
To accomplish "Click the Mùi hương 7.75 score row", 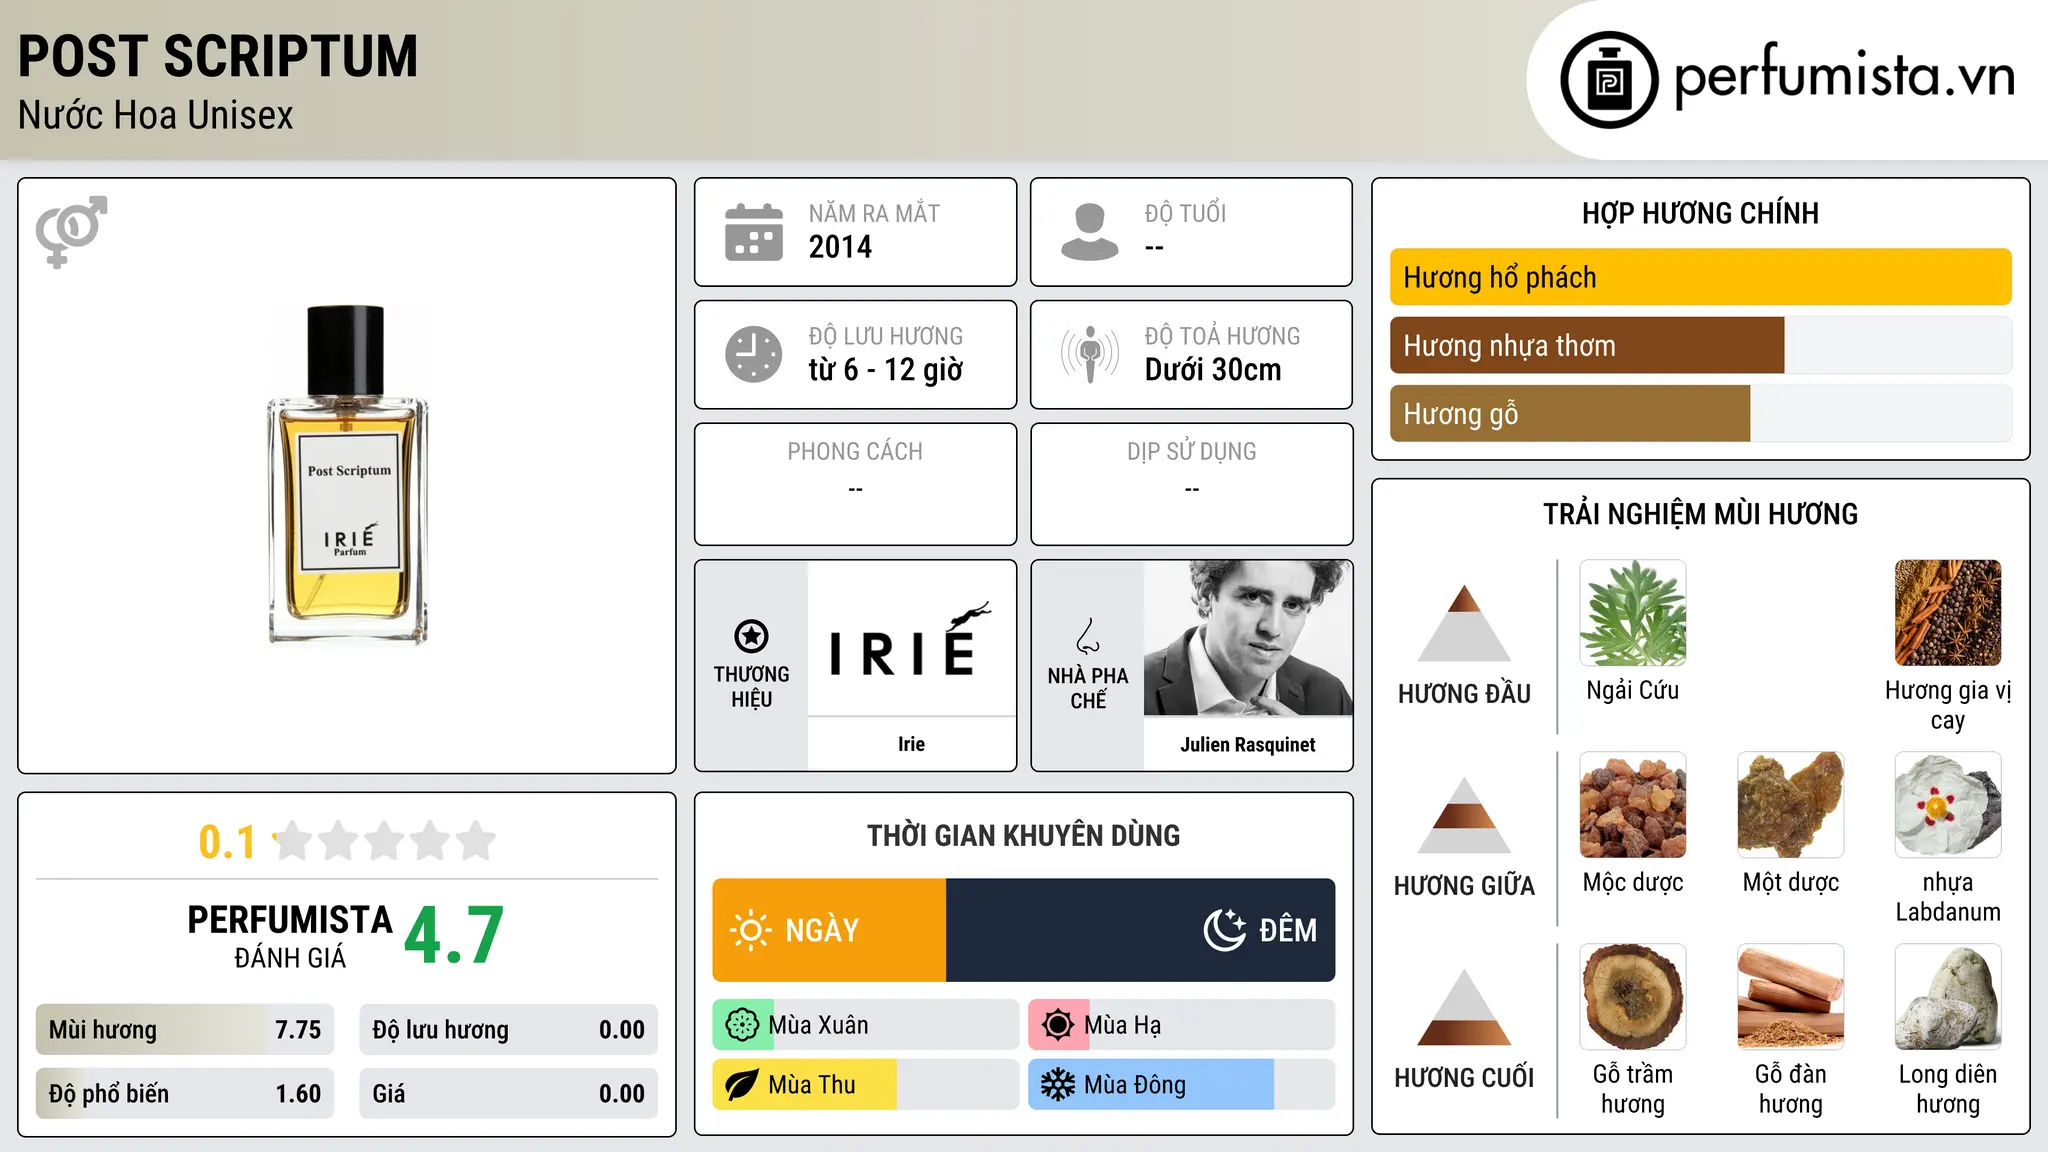I will tap(185, 1030).
